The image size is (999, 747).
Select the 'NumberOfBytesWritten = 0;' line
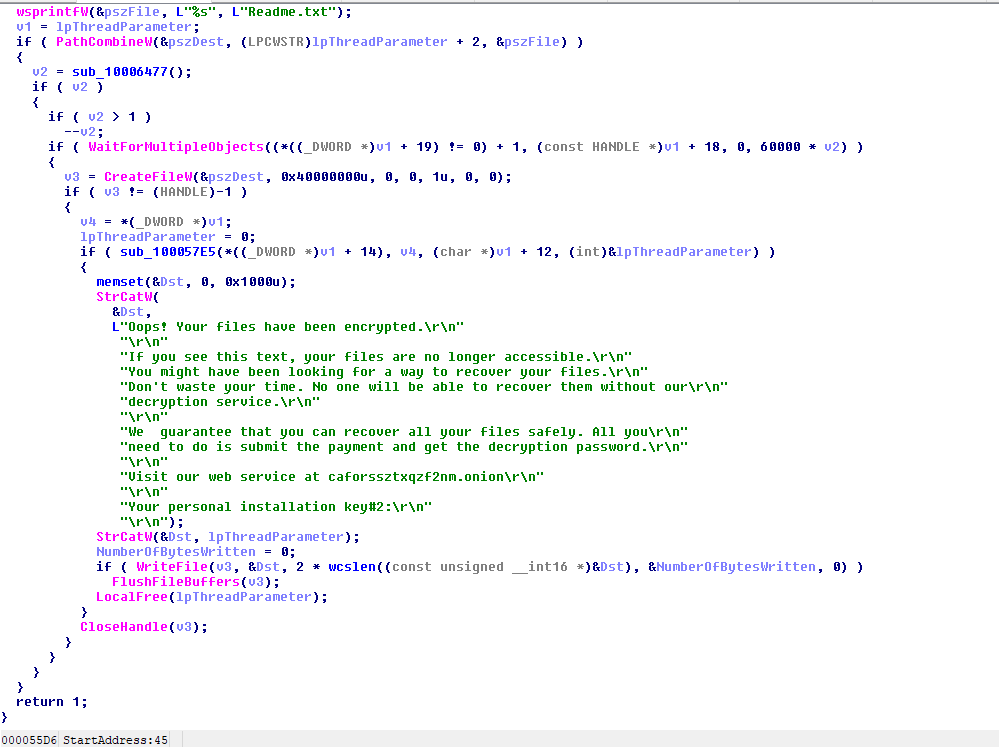click(196, 552)
